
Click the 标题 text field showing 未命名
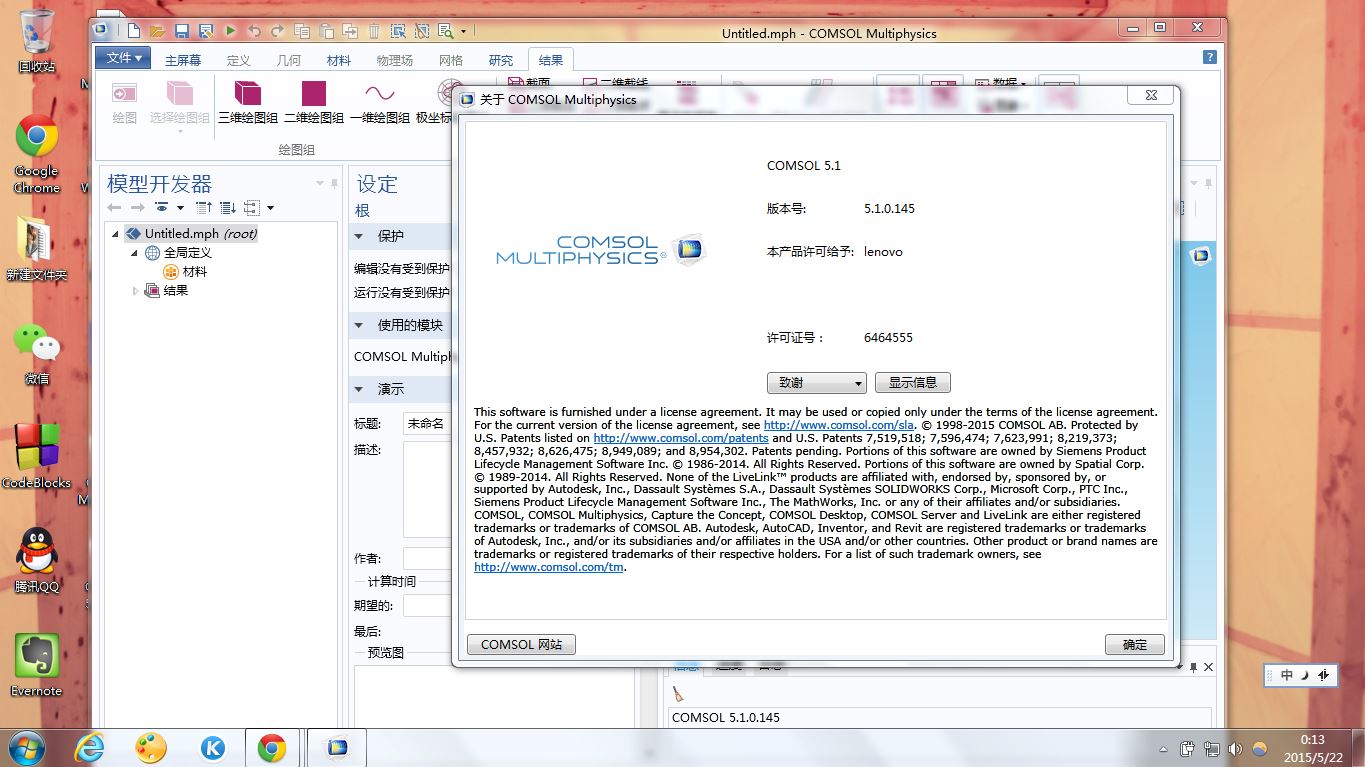pyautogui.click(x=427, y=424)
